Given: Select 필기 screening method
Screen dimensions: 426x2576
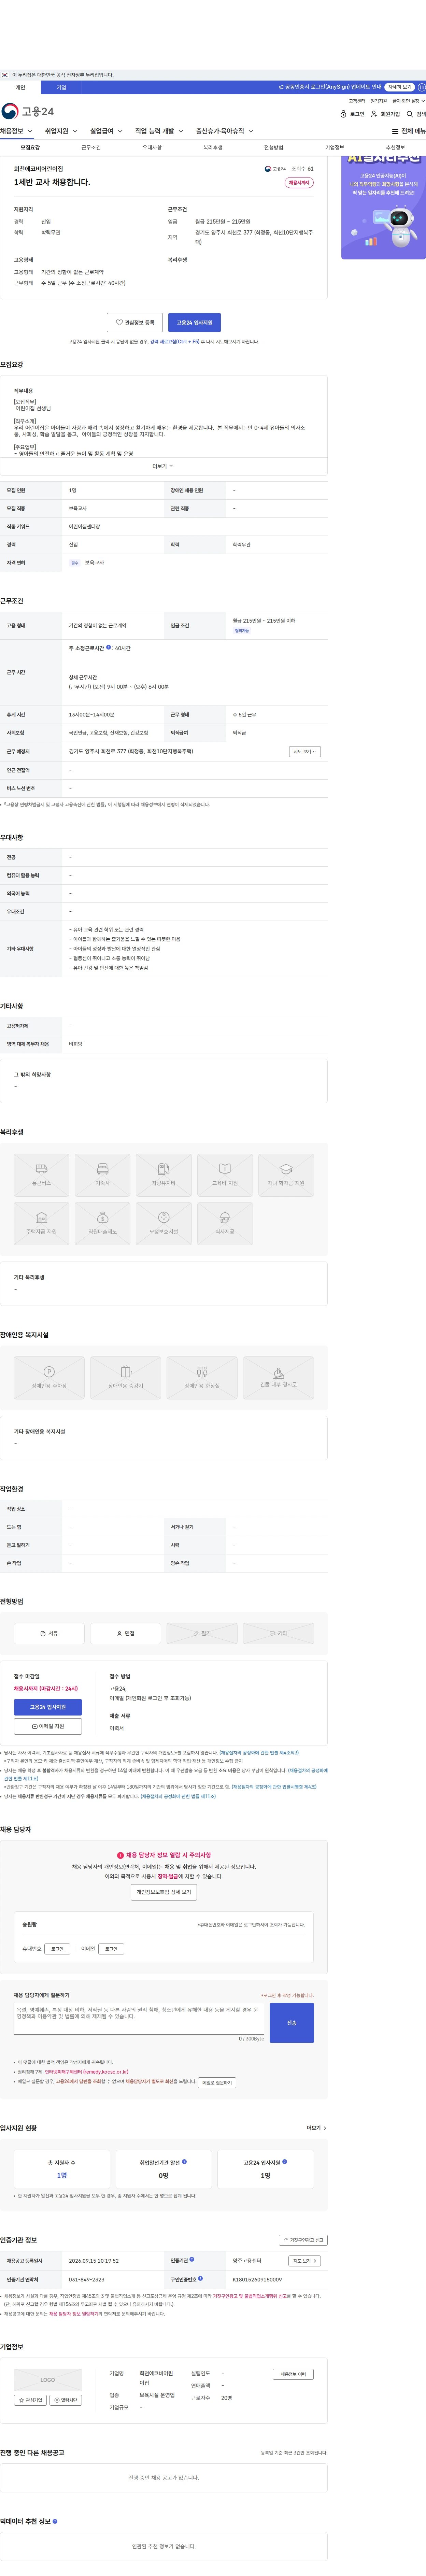Looking at the screenshot, I should [202, 1633].
